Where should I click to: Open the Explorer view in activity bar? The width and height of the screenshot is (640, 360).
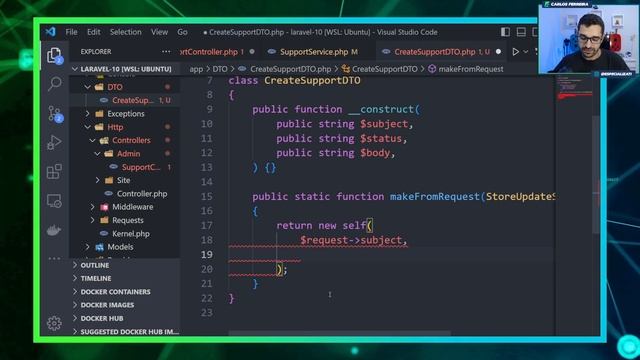click(x=54, y=55)
